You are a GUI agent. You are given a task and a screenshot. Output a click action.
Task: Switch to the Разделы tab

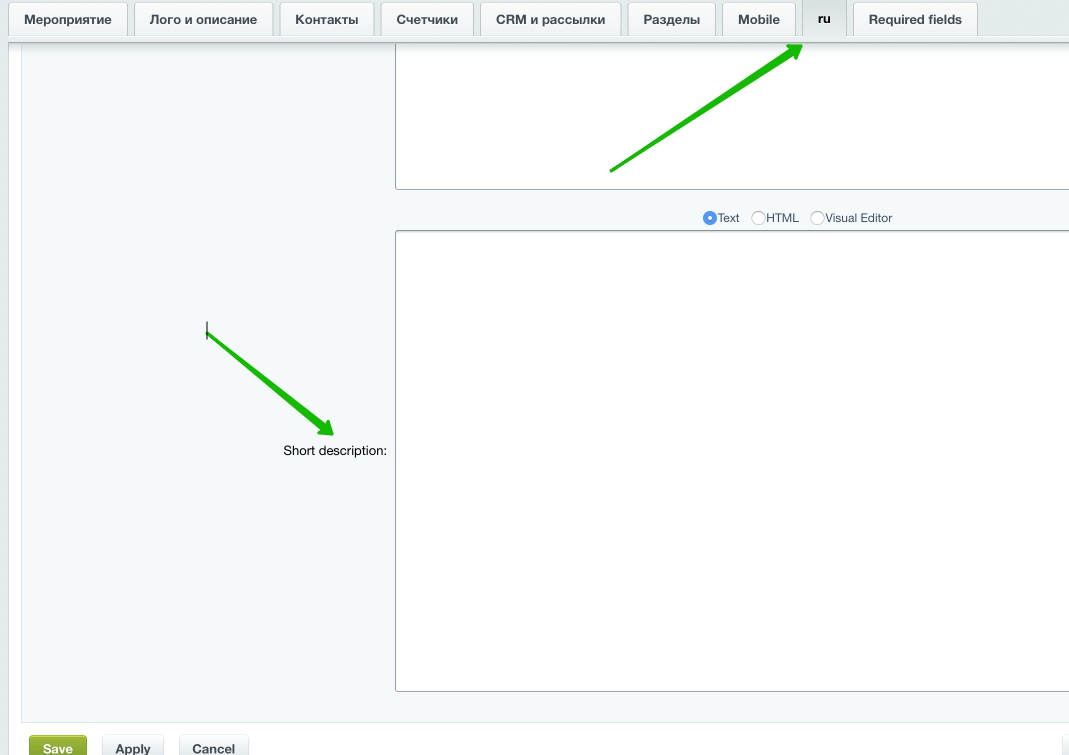point(671,19)
